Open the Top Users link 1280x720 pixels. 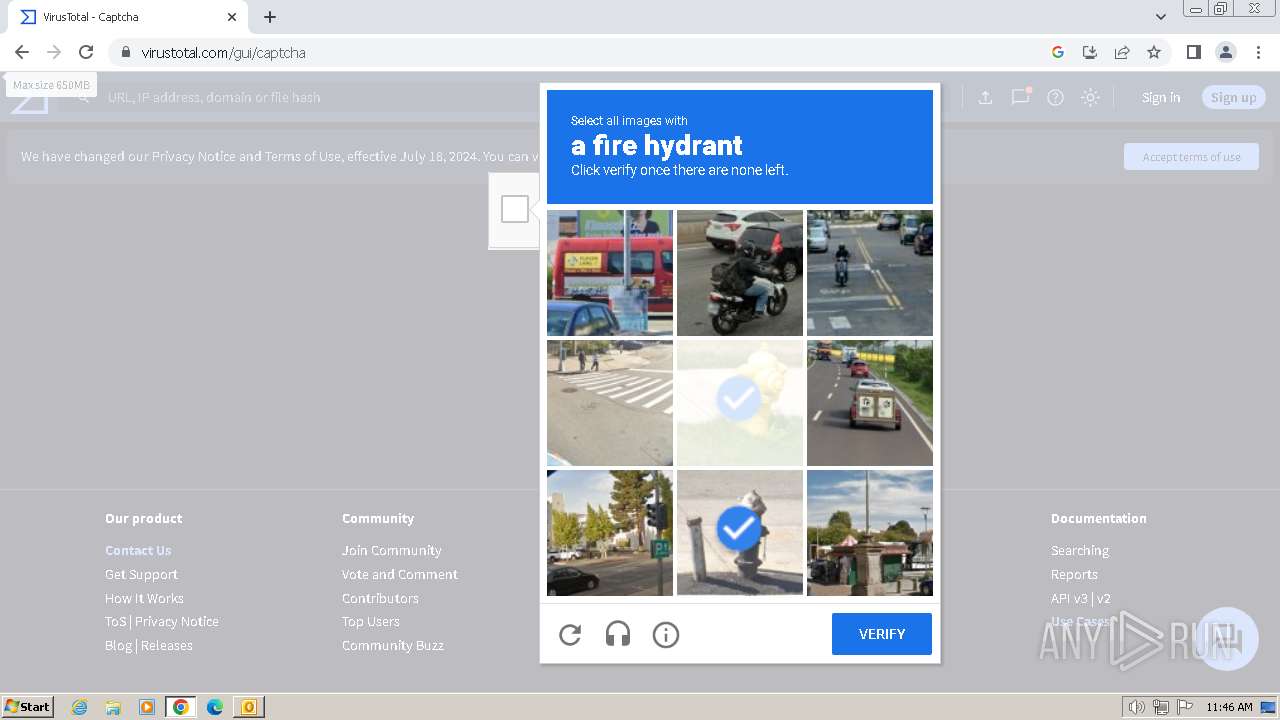371,621
